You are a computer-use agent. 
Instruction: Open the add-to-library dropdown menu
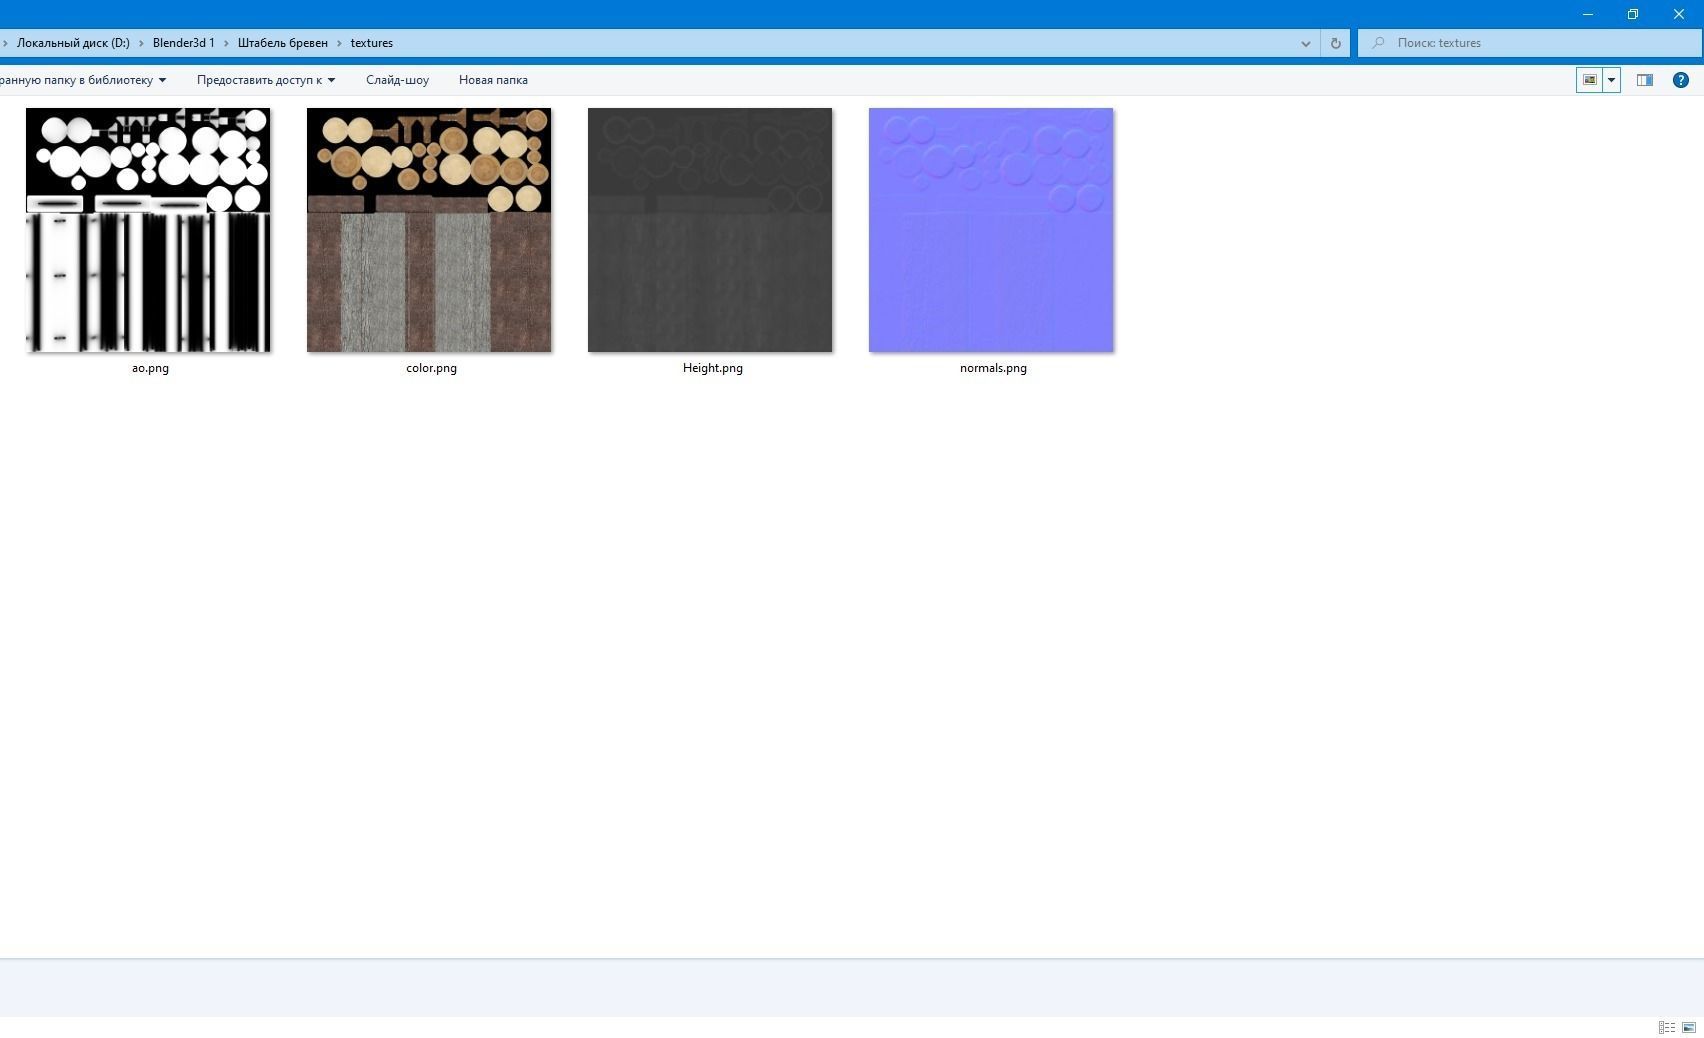(83, 80)
